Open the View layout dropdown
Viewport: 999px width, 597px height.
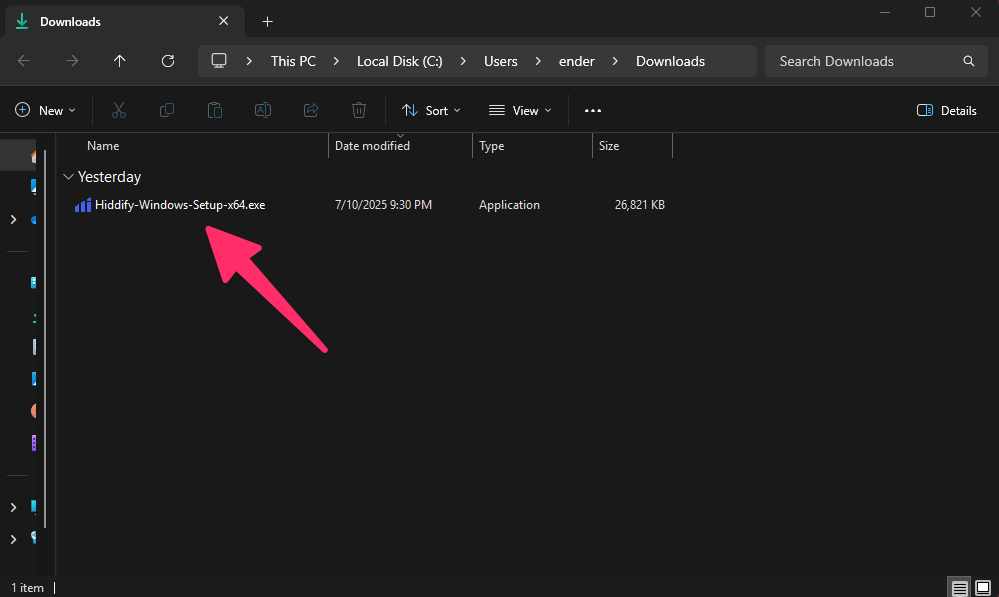(520, 110)
